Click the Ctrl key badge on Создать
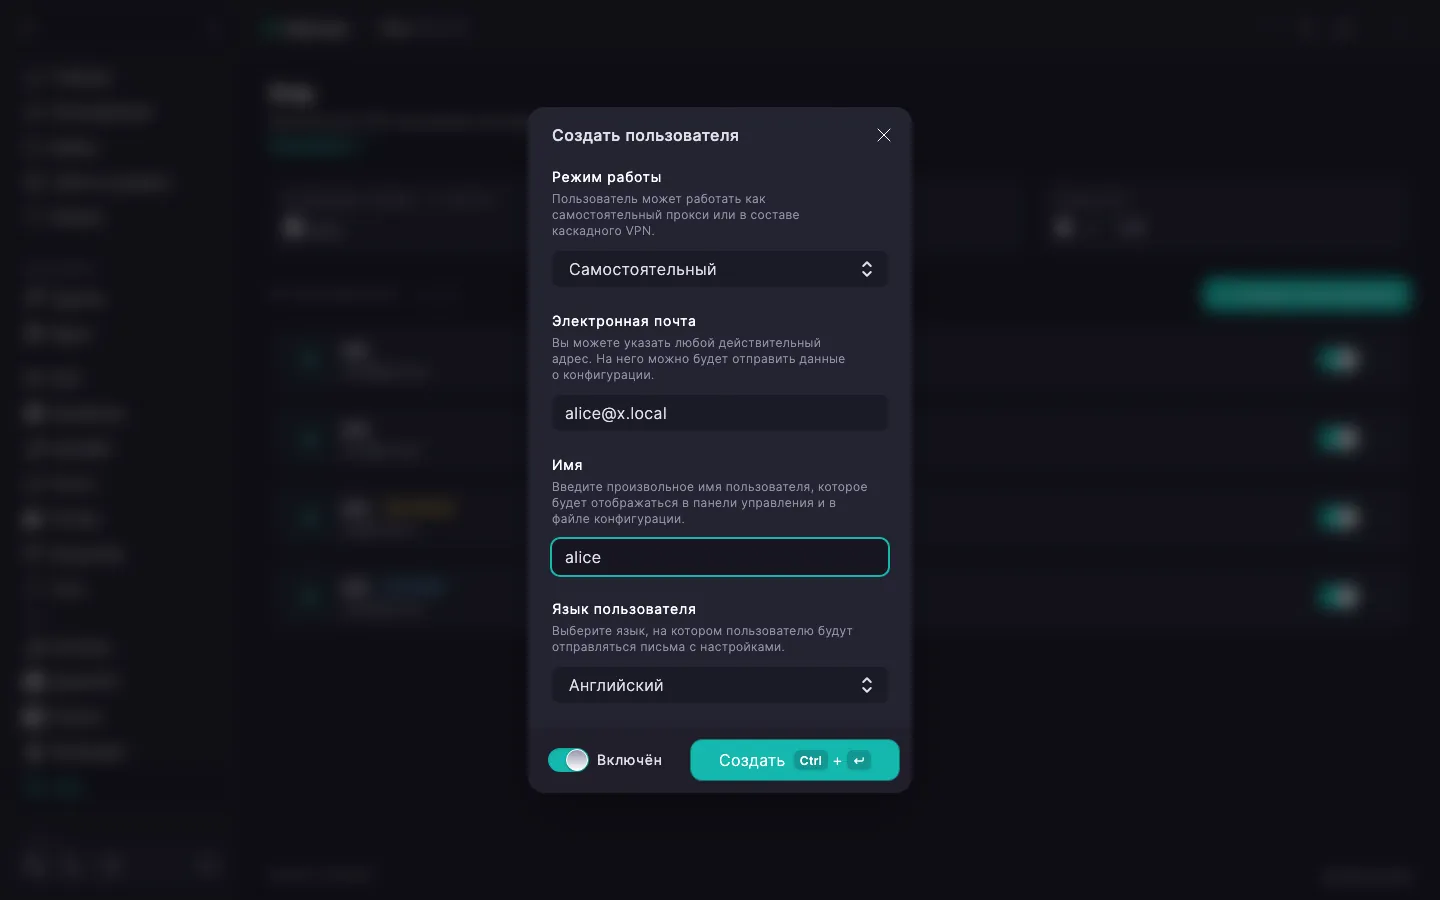The width and height of the screenshot is (1440, 900). 810,760
